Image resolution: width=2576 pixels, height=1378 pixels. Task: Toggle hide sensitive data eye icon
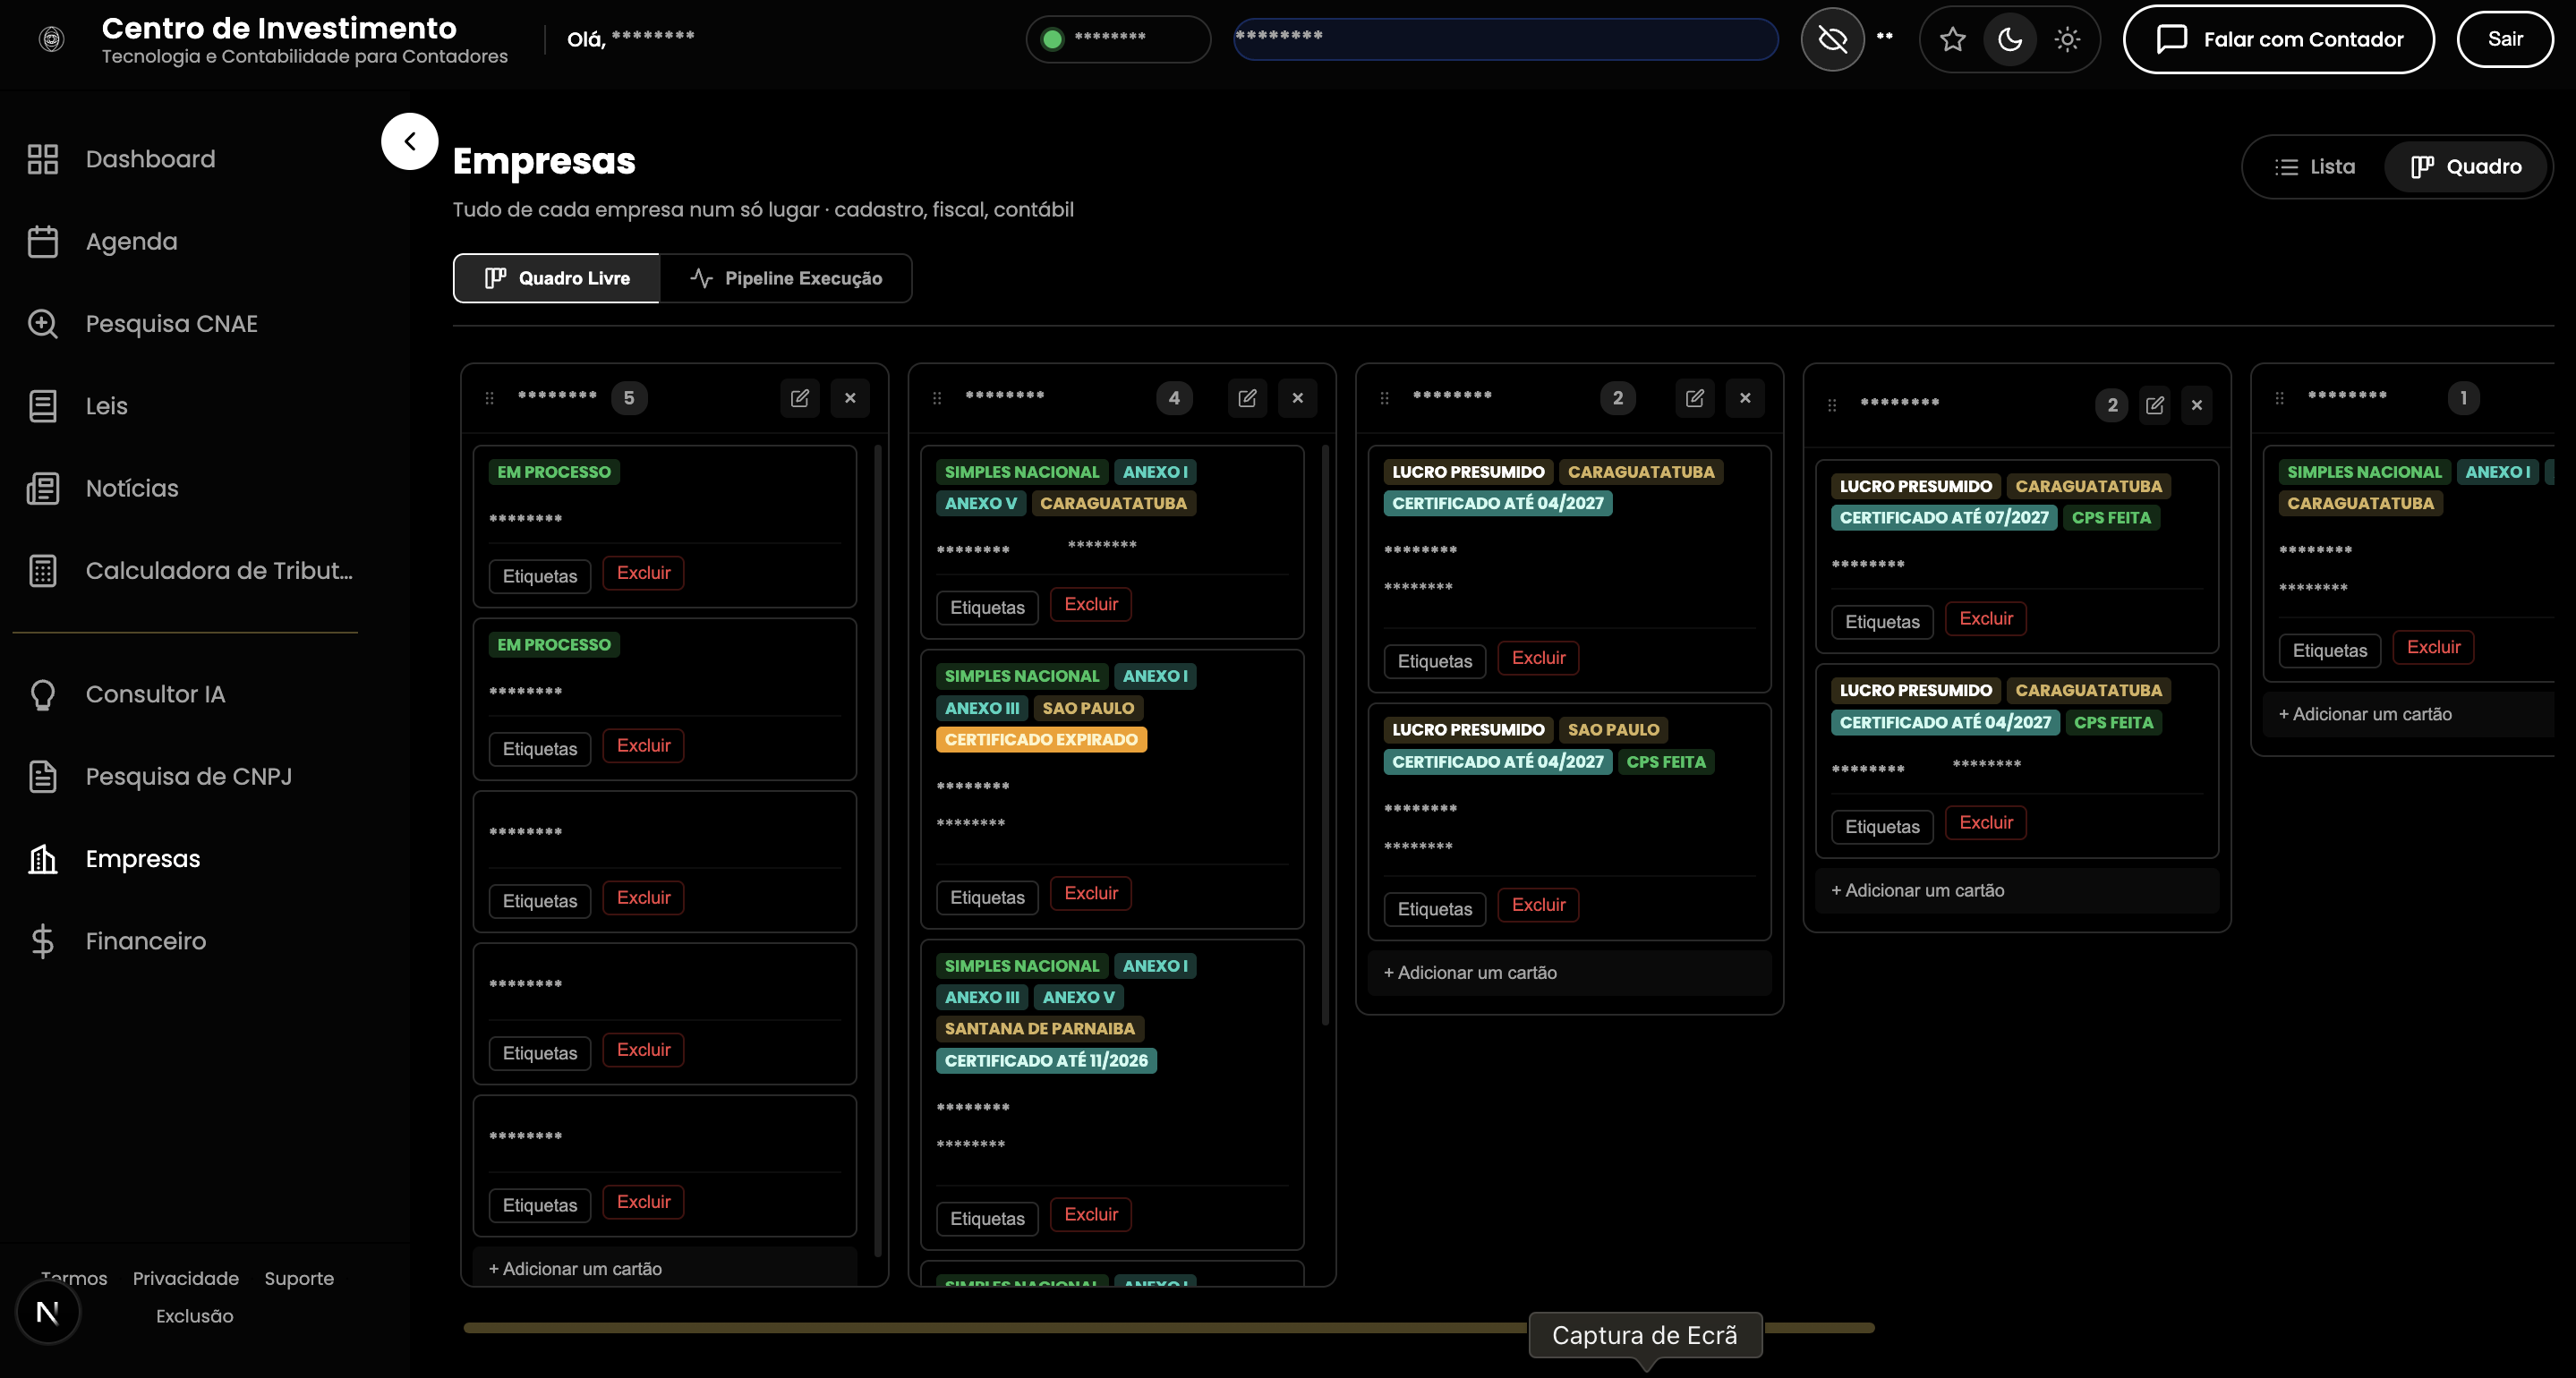(1832, 39)
